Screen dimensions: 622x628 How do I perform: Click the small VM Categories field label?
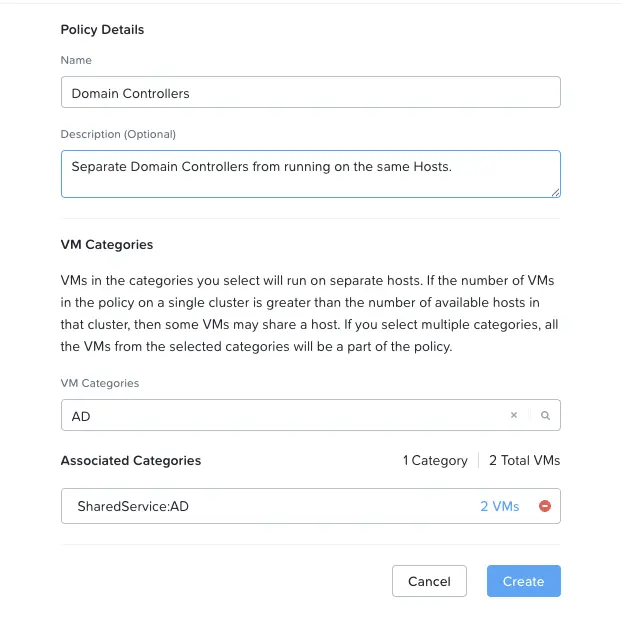click(x=100, y=383)
